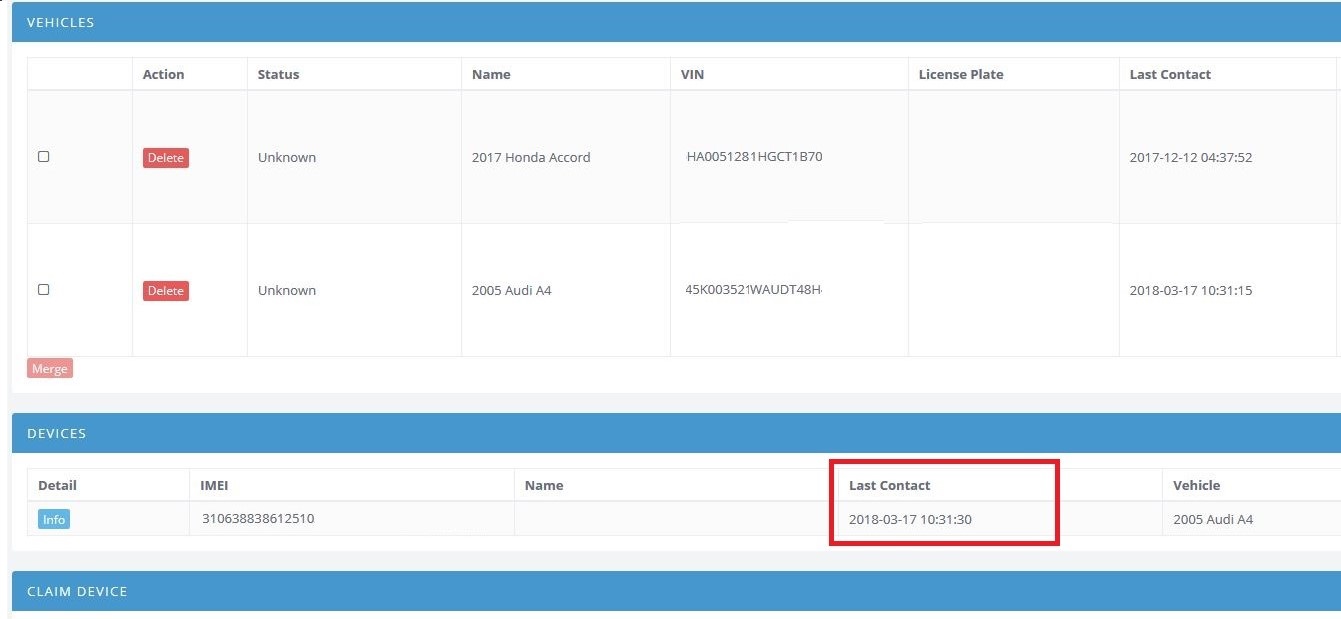
Task: Click the Status column header
Action: (278, 75)
